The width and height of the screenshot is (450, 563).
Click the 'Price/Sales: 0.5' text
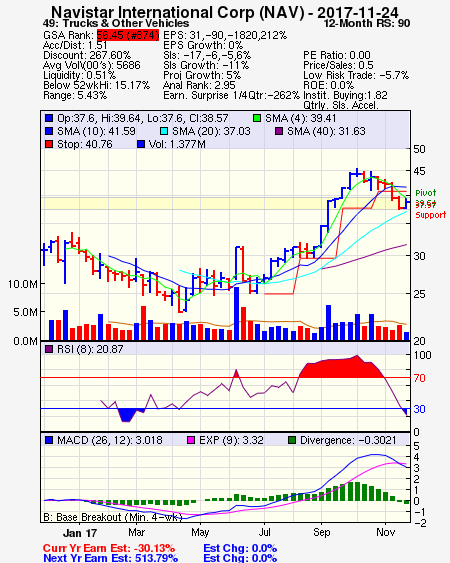(x=338, y=65)
